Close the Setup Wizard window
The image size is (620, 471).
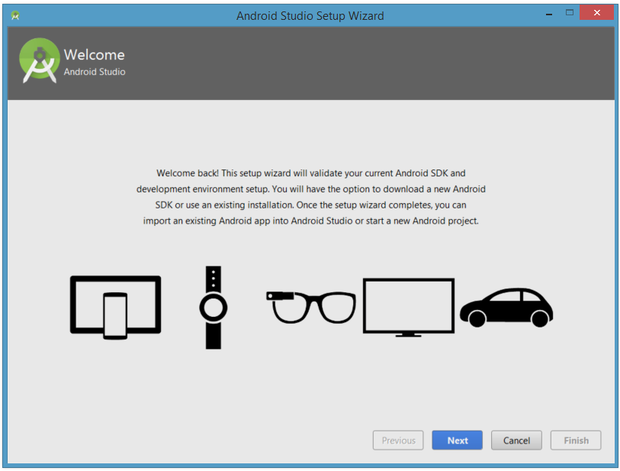tap(596, 13)
